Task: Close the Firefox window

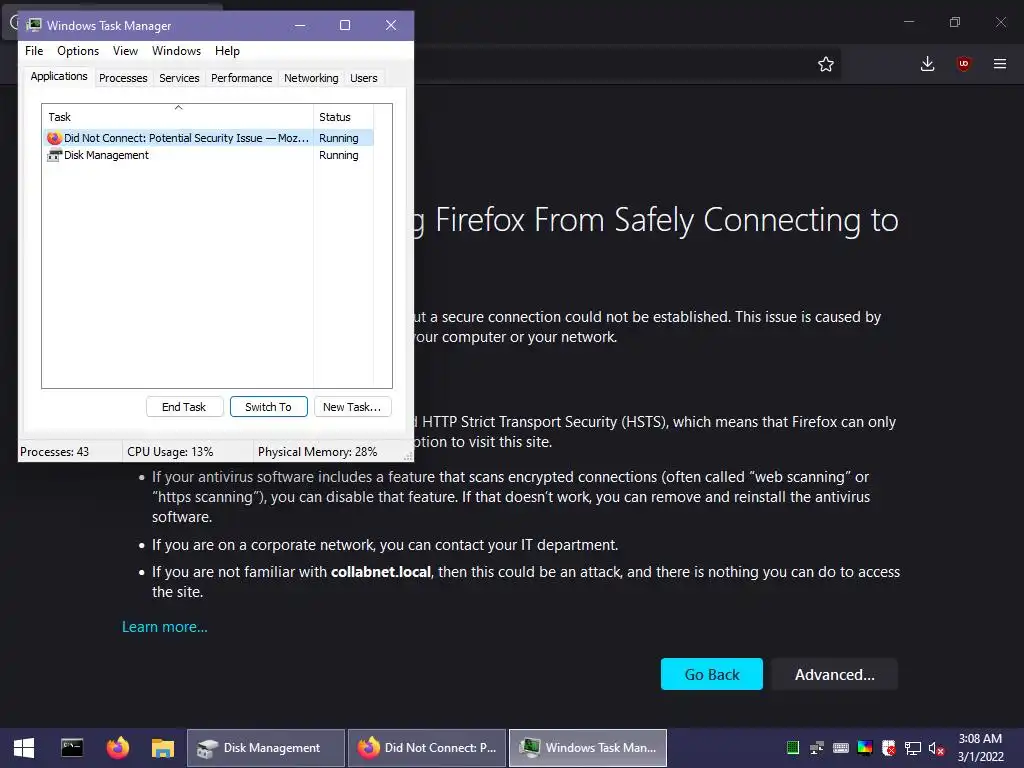Action: click(1000, 22)
